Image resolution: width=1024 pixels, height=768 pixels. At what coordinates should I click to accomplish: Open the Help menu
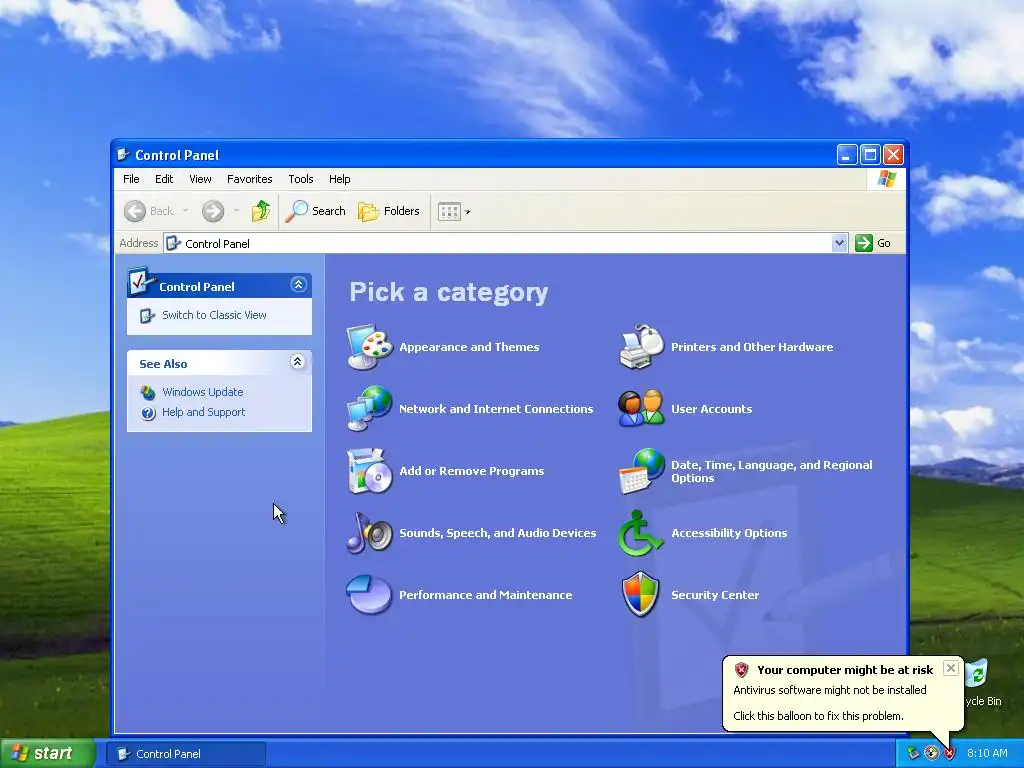point(340,179)
